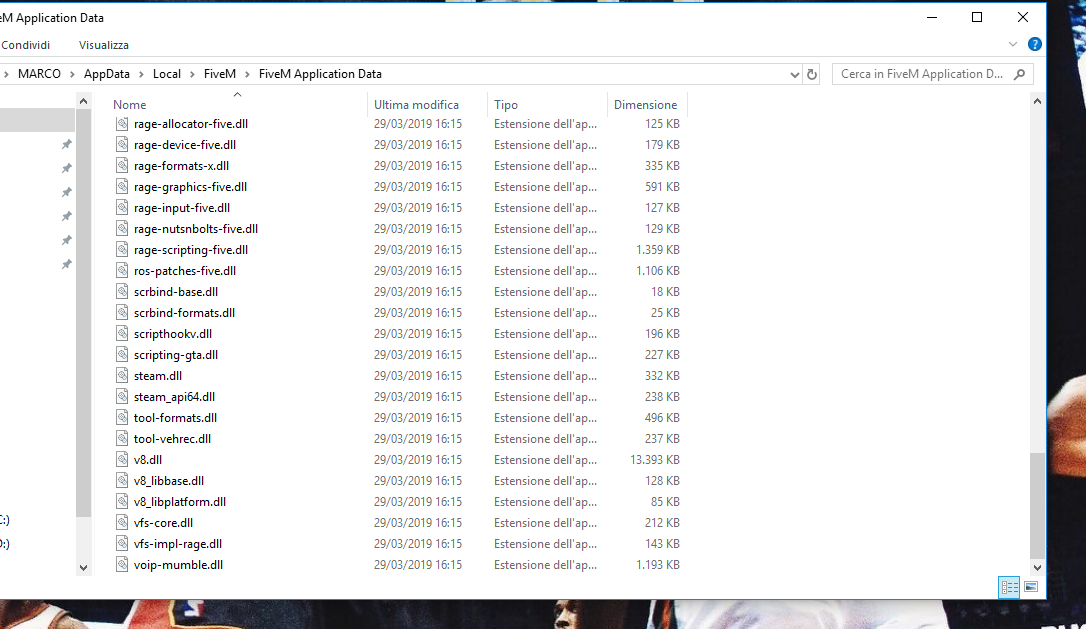The height and width of the screenshot is (629, 1086).
Task: Click the Dimensione column header
Action: coord(646,104)
